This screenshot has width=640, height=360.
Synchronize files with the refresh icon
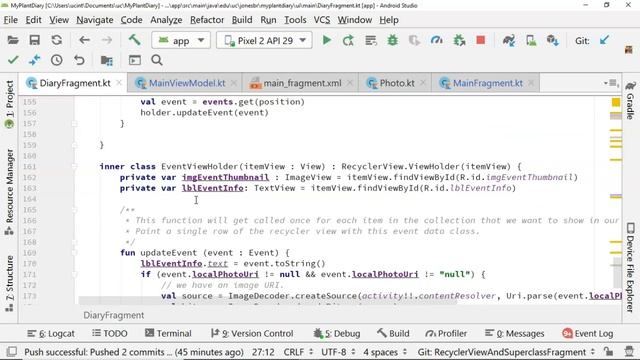point(57,40)
